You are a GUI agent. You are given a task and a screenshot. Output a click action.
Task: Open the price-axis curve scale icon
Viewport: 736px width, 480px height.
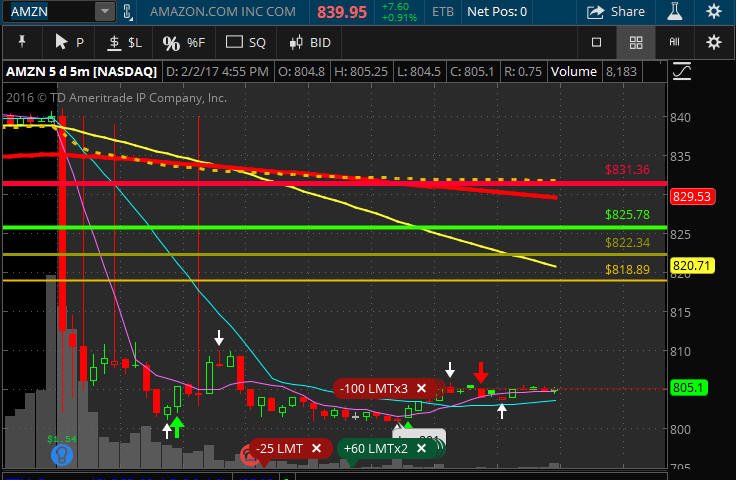pyautogui.click(x=682, y=71)
